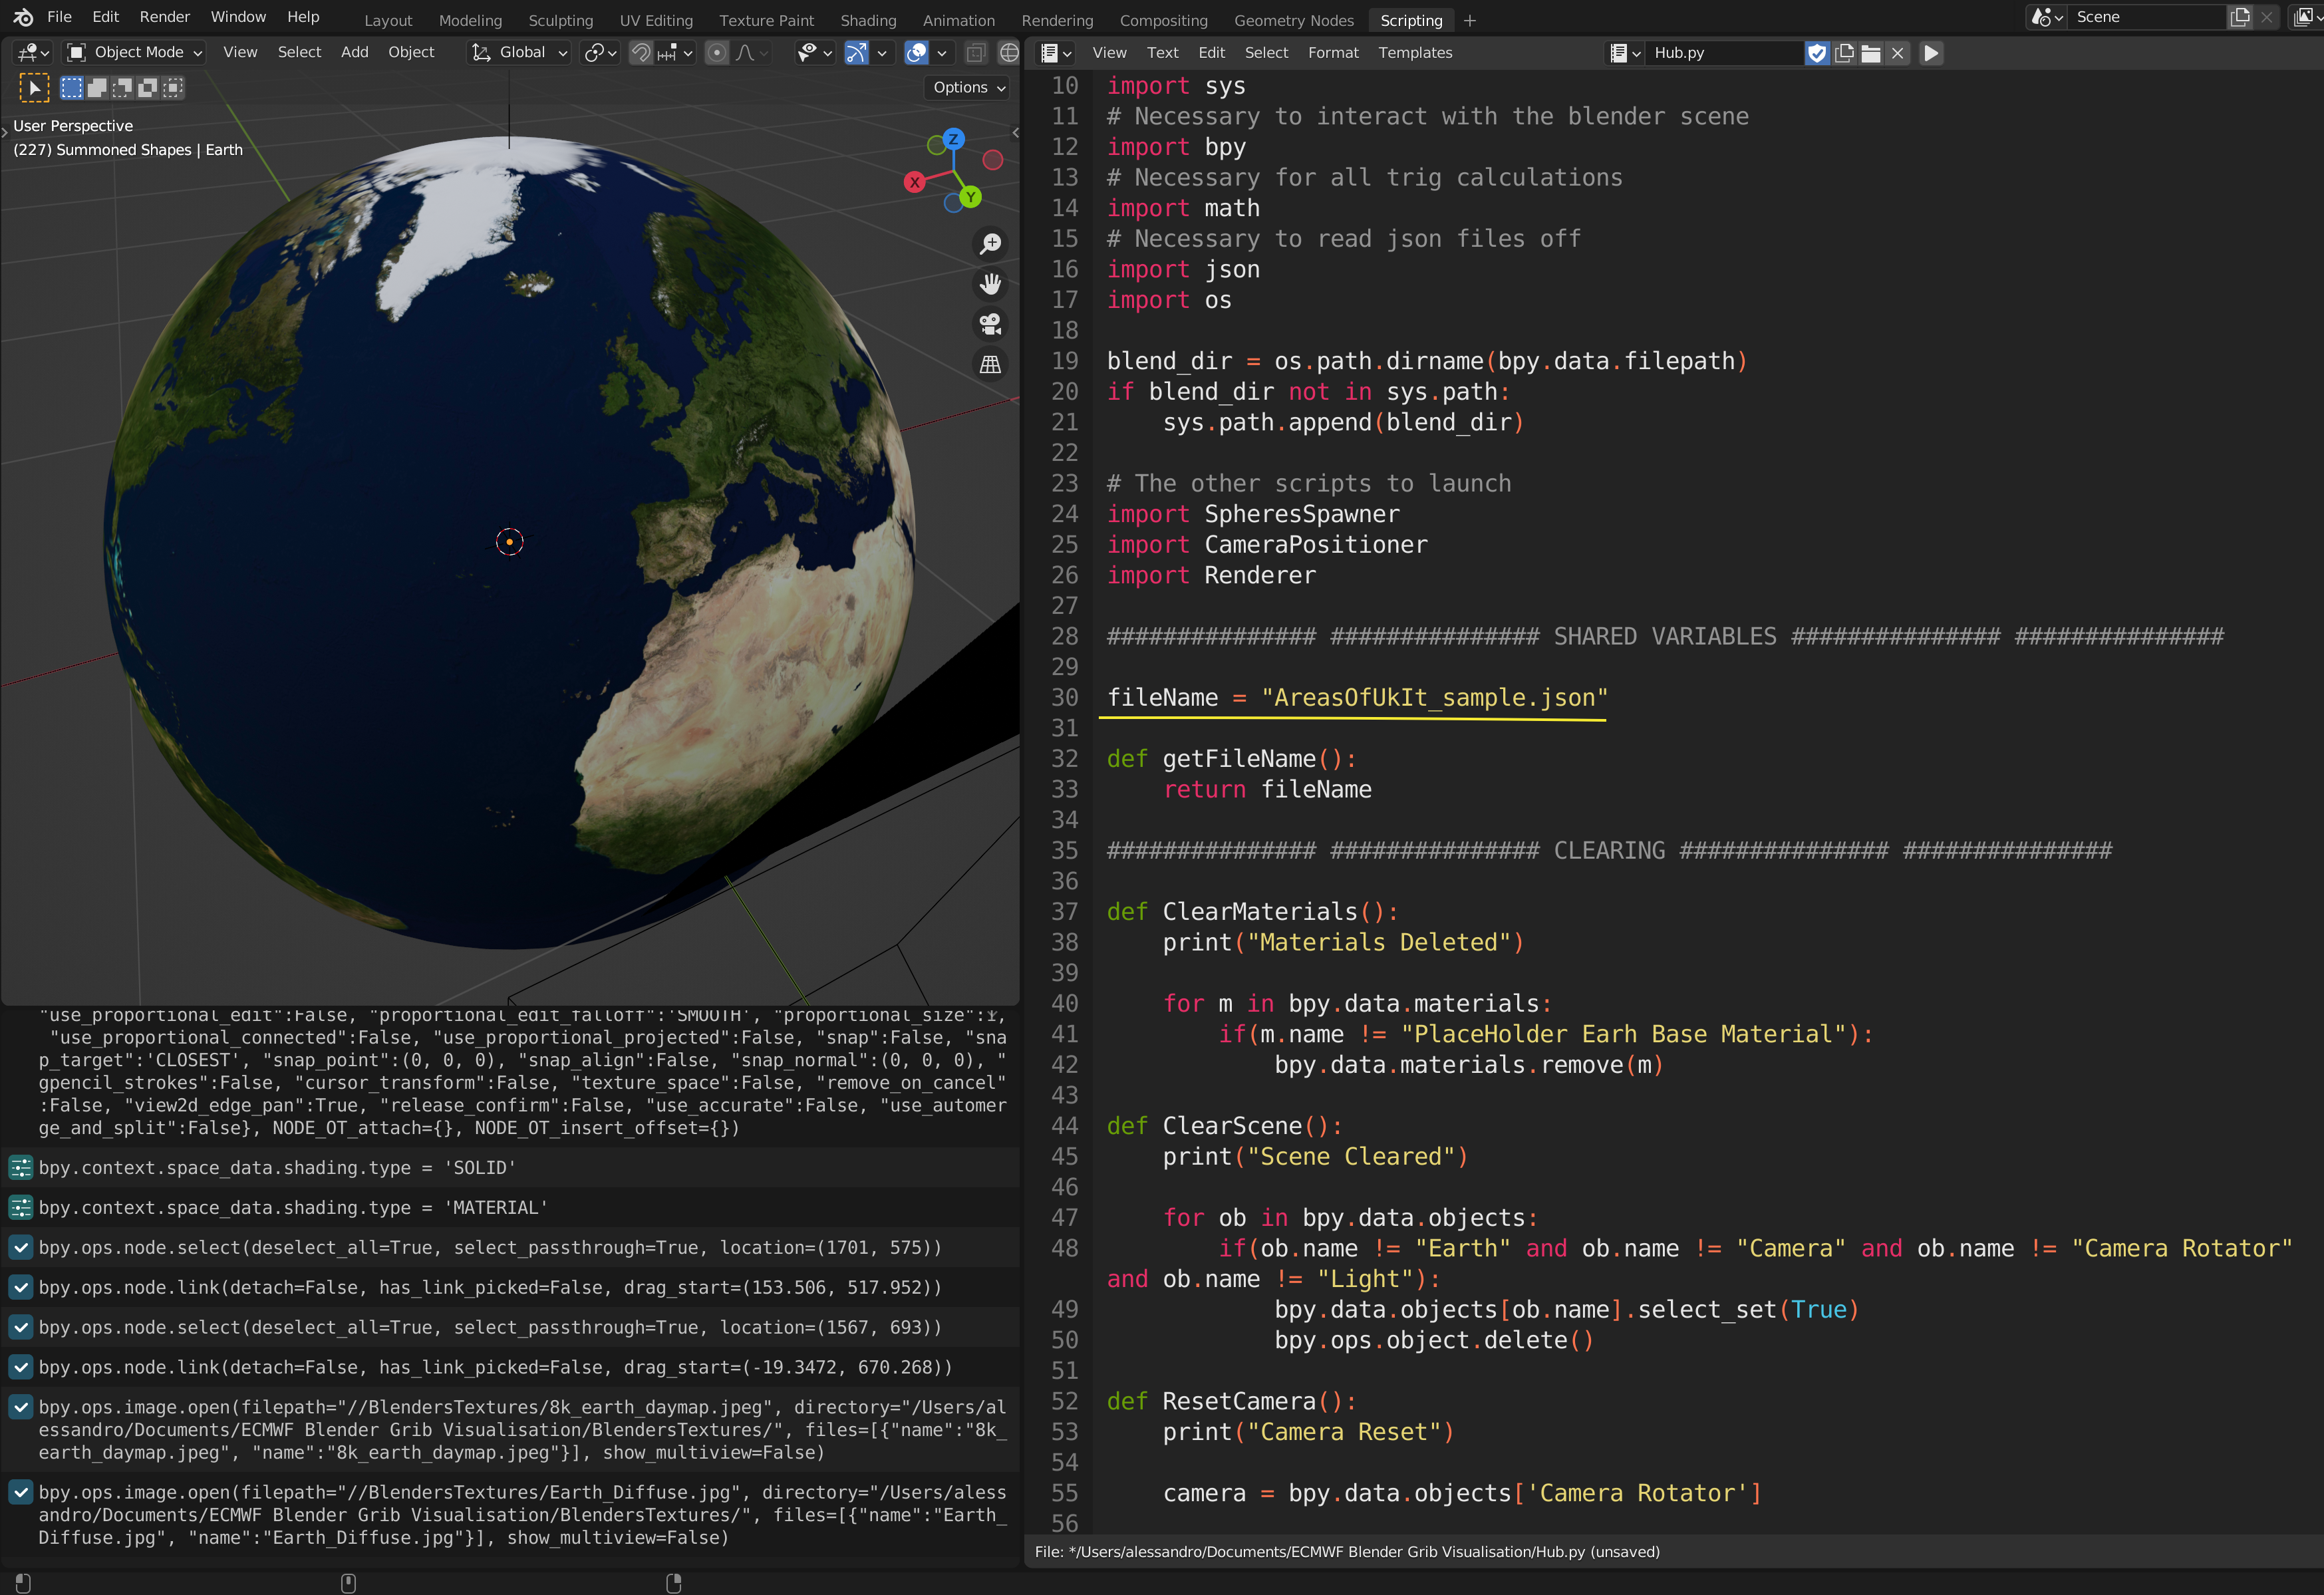The width and height of the screenshot is (2324, 1595).
Task: Unlink the Hub.py text with the X icon
Action: [1897, 53]
